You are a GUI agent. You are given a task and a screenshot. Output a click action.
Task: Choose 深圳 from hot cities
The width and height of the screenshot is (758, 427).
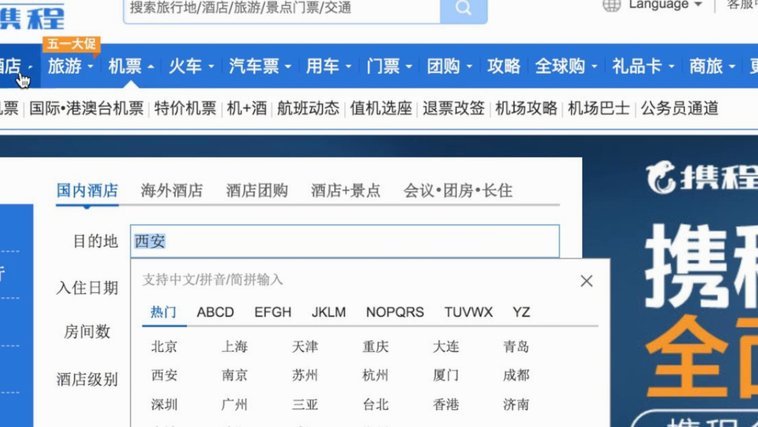(x=164, y=404)
